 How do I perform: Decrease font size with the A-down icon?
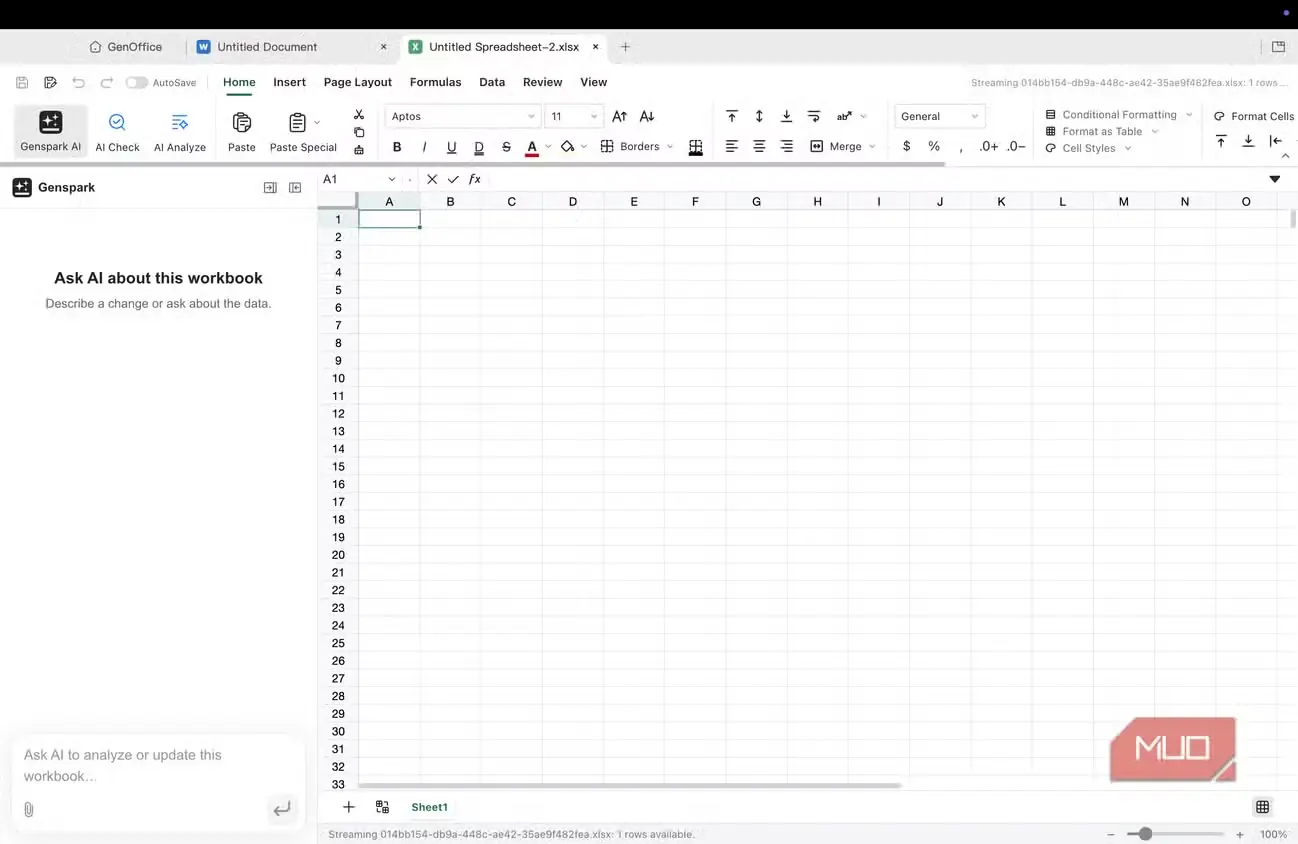tap(647, 116)
